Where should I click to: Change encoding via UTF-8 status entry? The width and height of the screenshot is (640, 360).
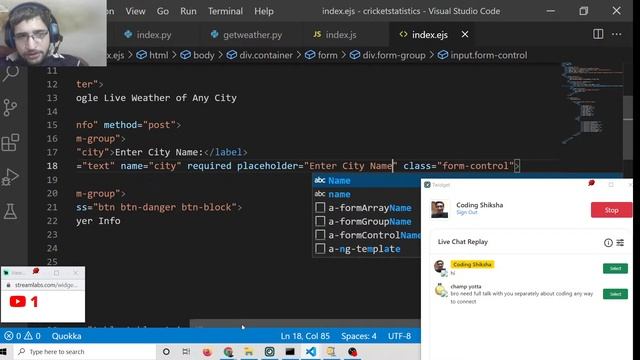pos(399,336)
